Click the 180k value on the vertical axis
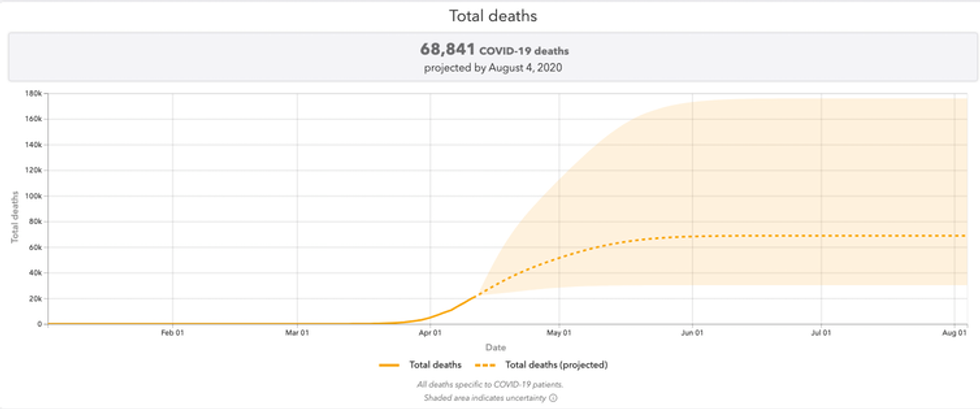The width and height of the screenshot is (980, 409). (x=32, y=93)
